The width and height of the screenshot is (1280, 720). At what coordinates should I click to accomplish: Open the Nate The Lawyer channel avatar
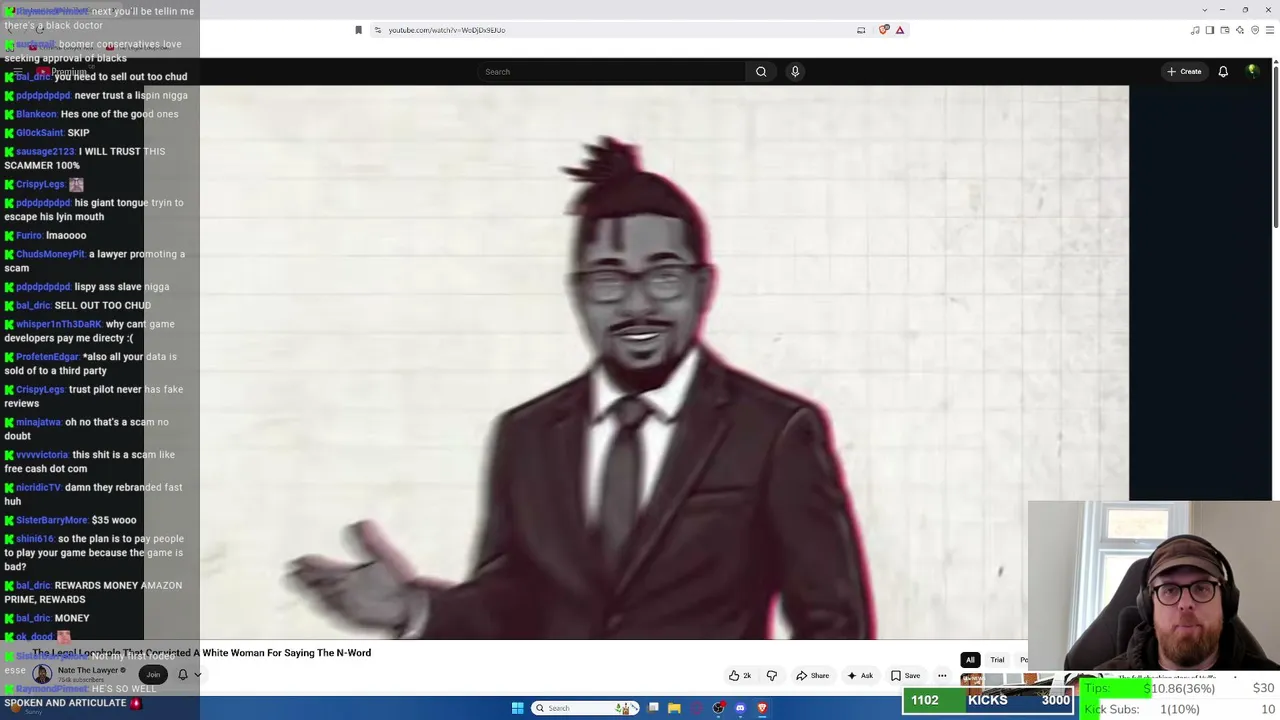(42, 675)
